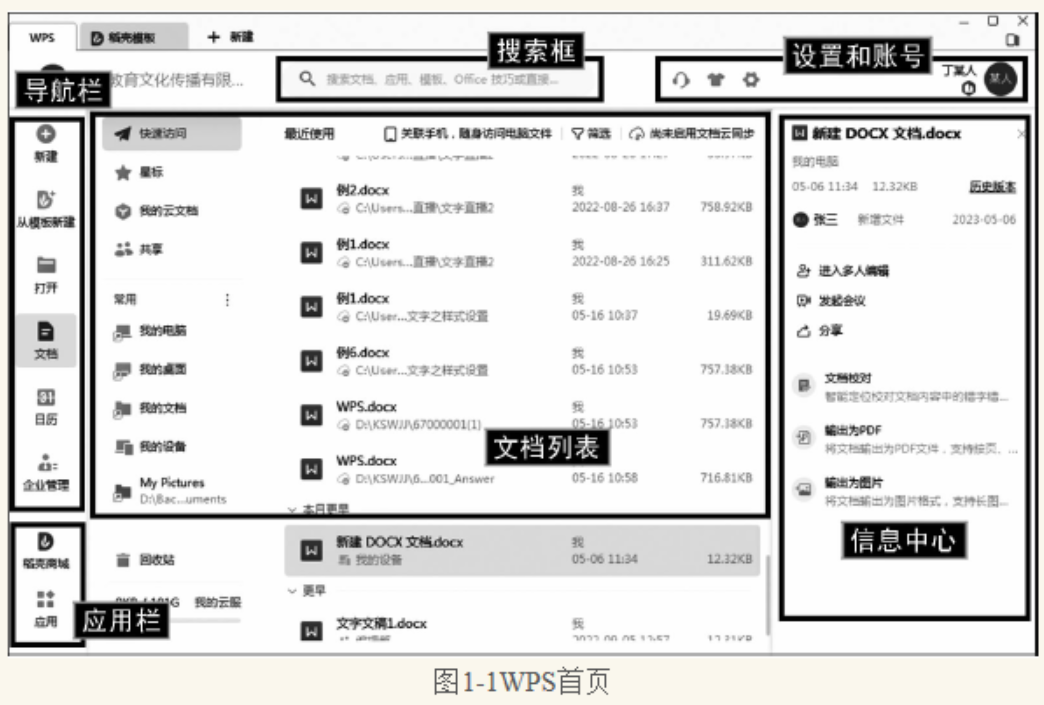This screenshot has height=705, width=1044.
Task: Click the shirt skin icon
Action: 716,80
